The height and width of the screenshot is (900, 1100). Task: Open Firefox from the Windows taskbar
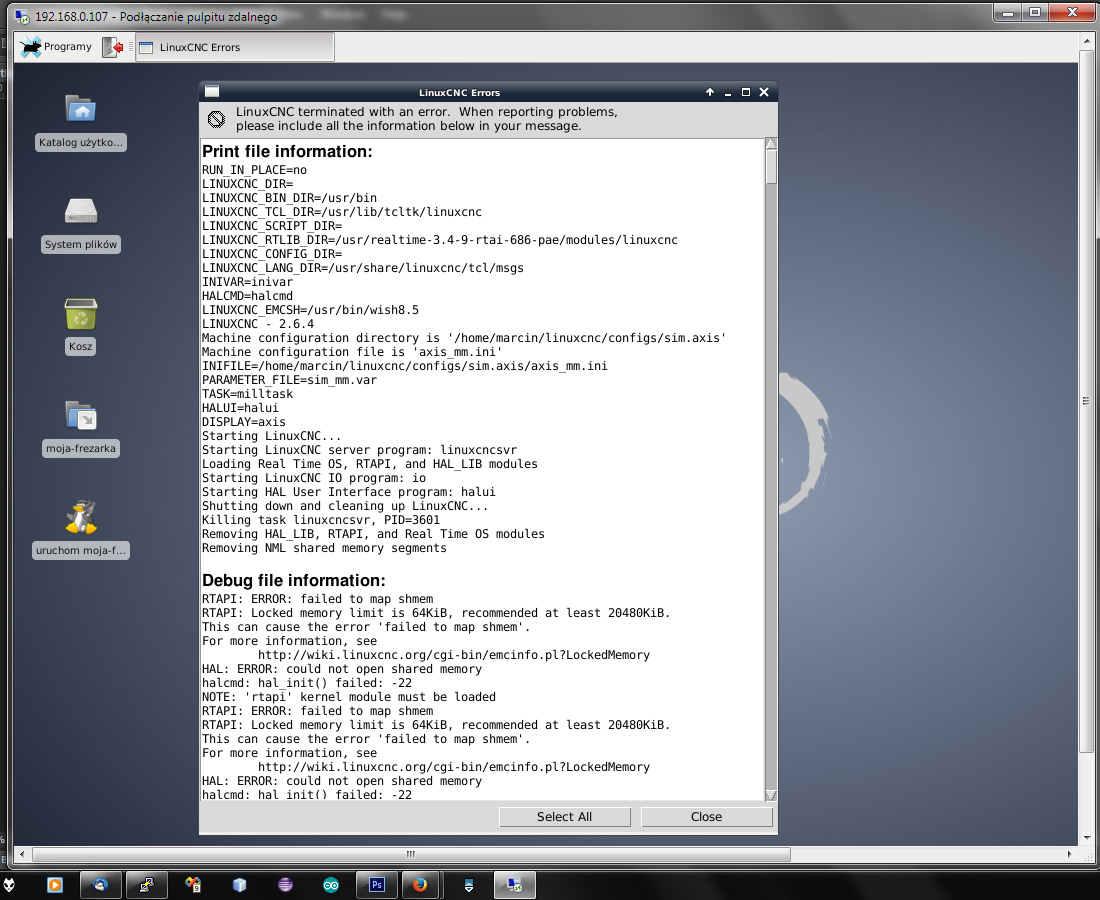420,885
